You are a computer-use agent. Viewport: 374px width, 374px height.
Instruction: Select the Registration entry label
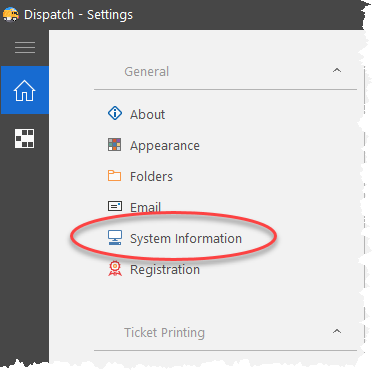(165, 270)
